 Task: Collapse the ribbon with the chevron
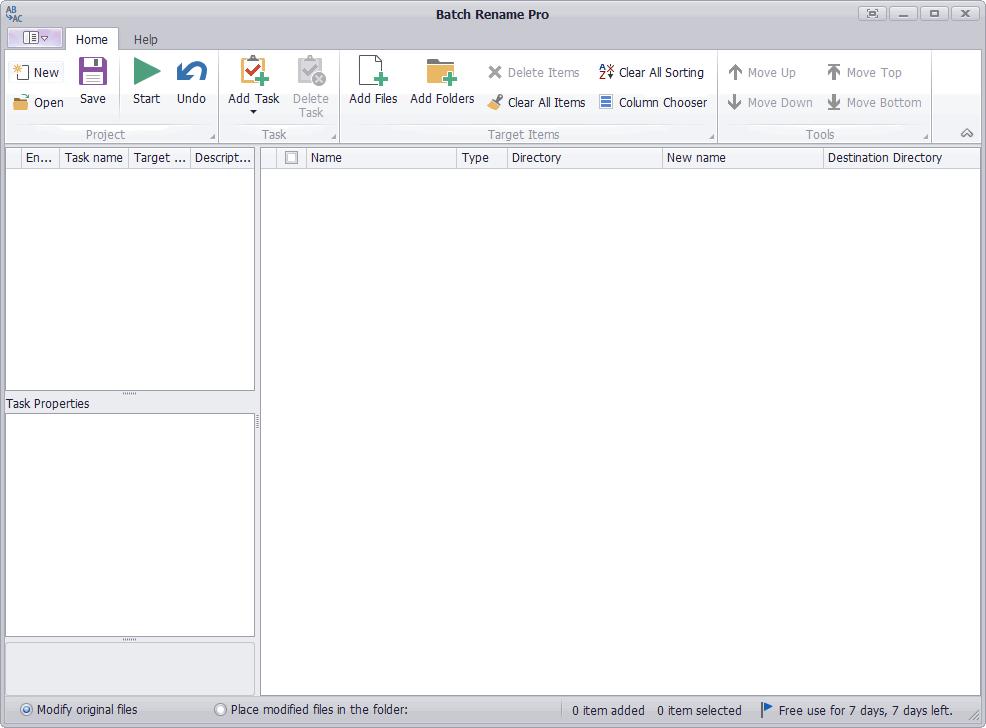[x=967, y=133]
